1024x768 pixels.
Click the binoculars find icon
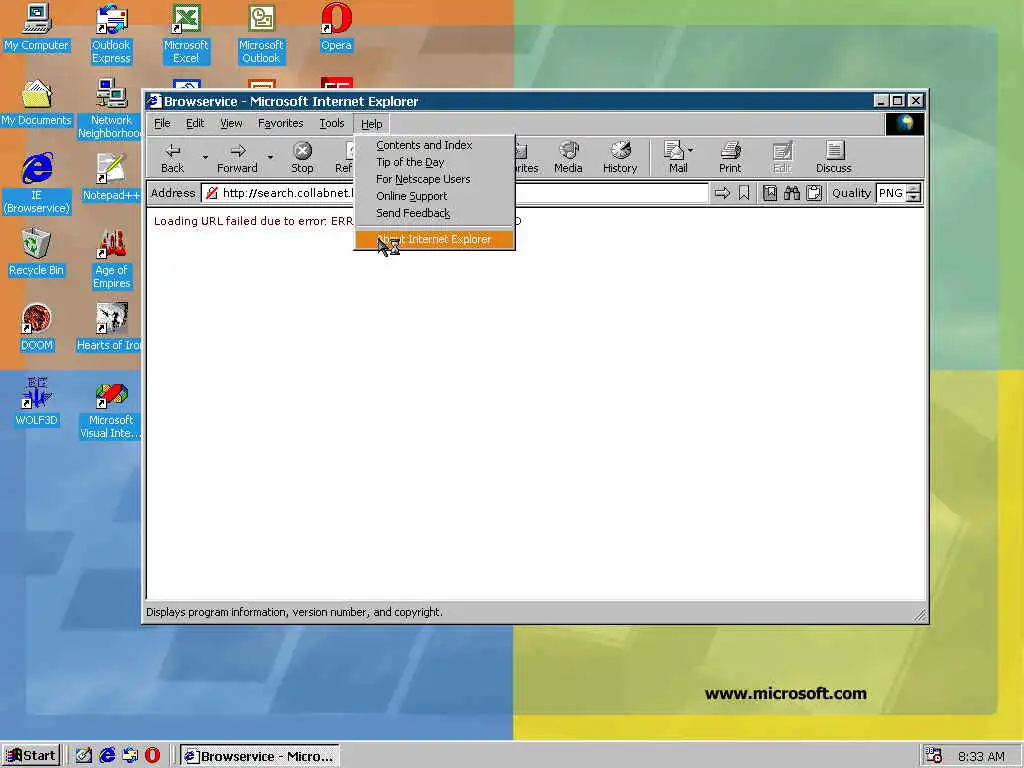pos(792,193)
